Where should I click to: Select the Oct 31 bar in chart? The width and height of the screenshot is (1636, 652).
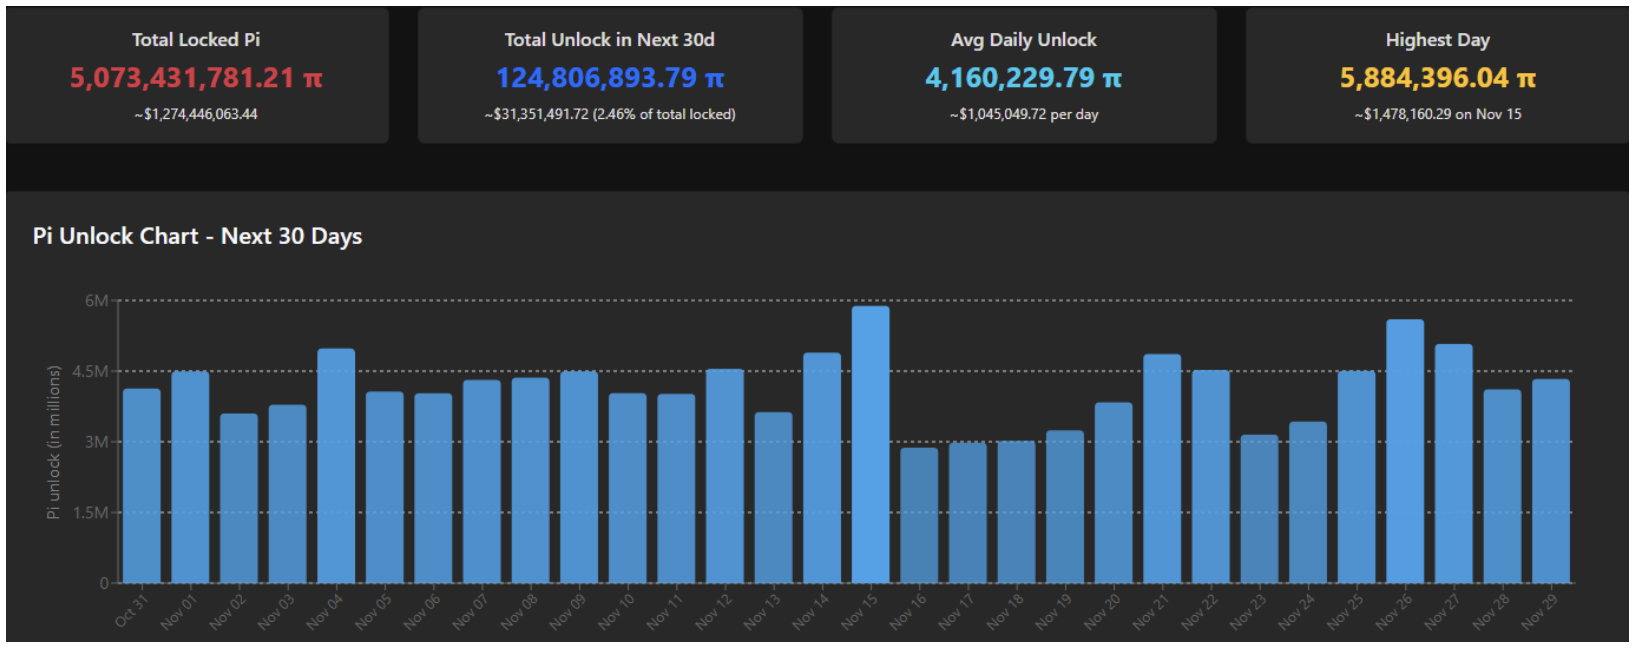(142, 486)
